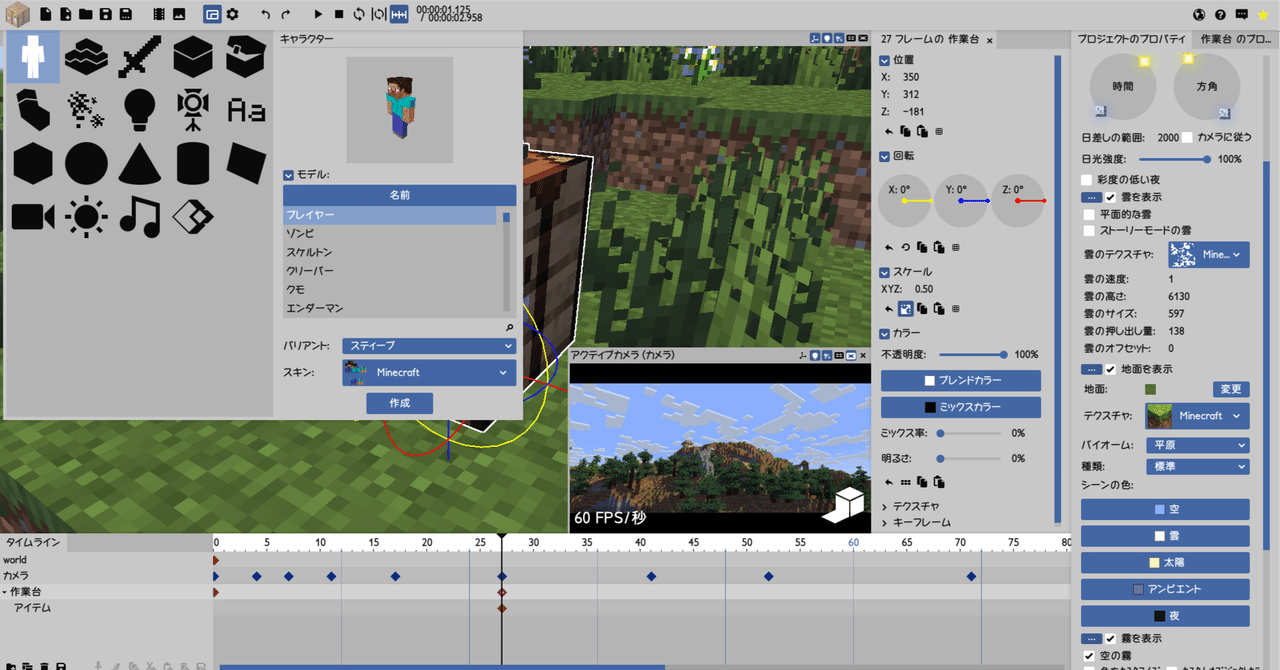
Task: Click the Export image icon
Action: click(179, 14)
